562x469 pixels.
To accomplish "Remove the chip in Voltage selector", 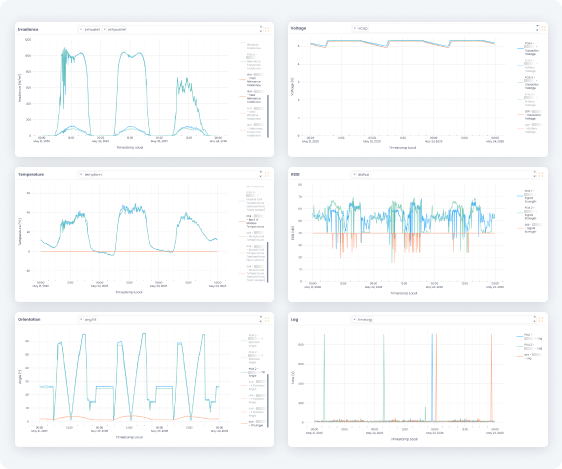I will [x=355, y=28].
